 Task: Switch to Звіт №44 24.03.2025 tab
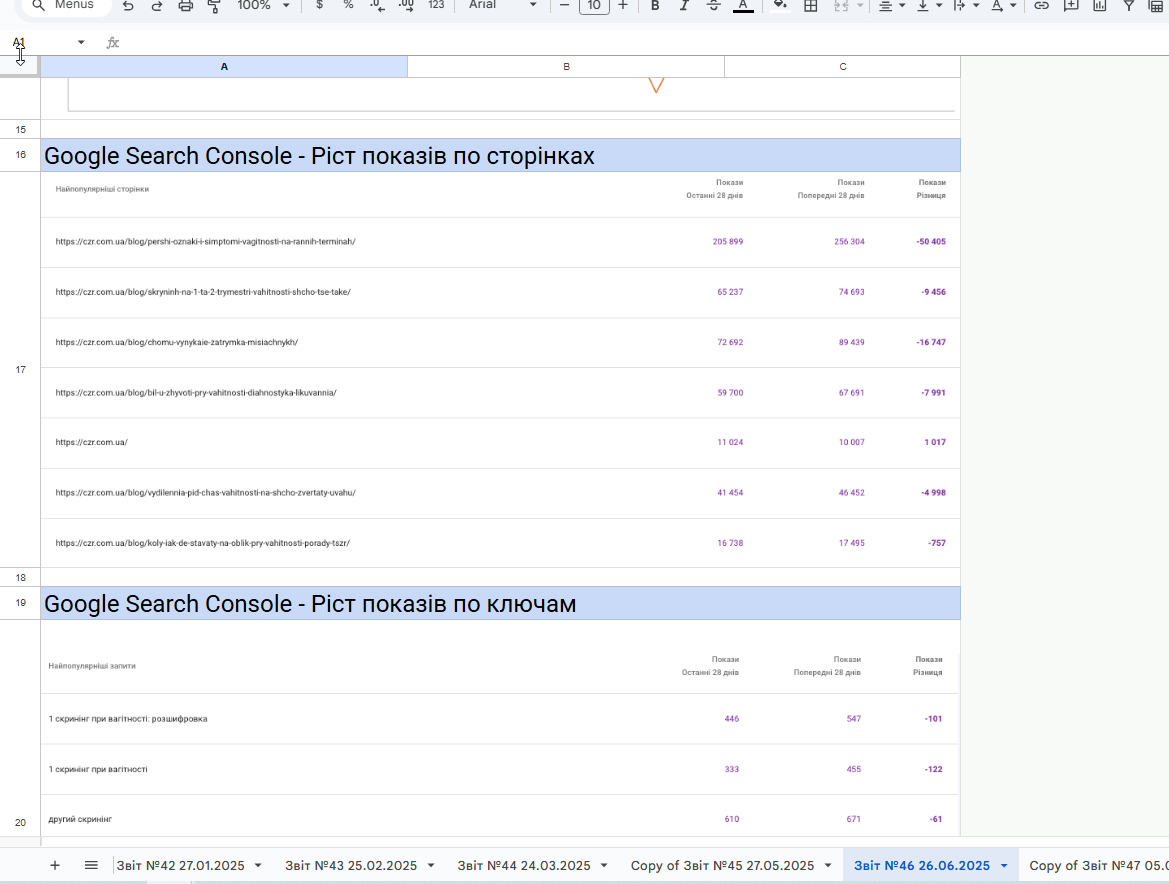pyautogui.click(x=523, y=865)
